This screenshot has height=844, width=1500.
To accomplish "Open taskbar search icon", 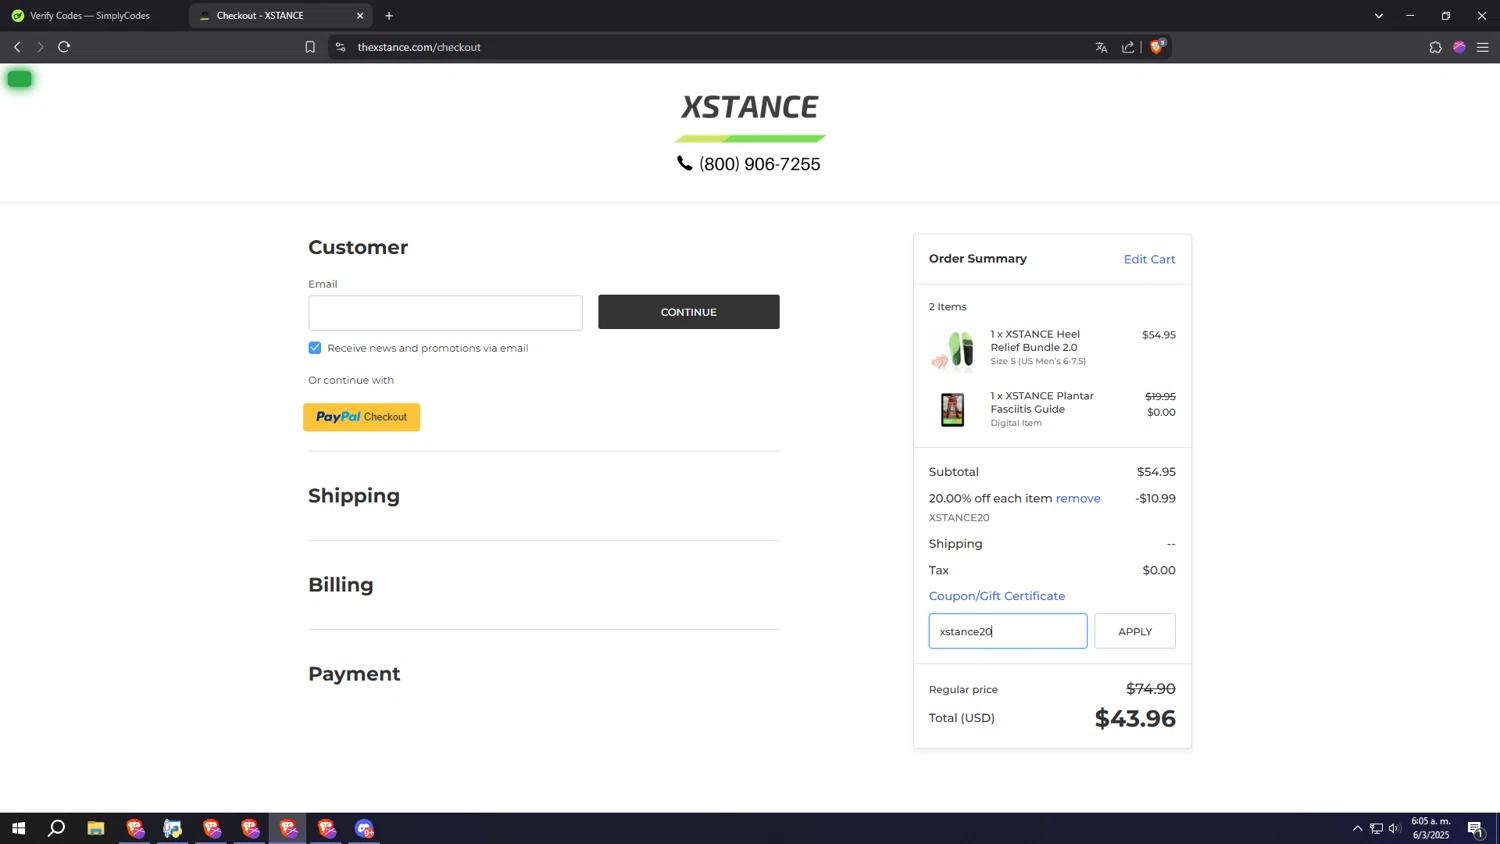I will point(57,828).
